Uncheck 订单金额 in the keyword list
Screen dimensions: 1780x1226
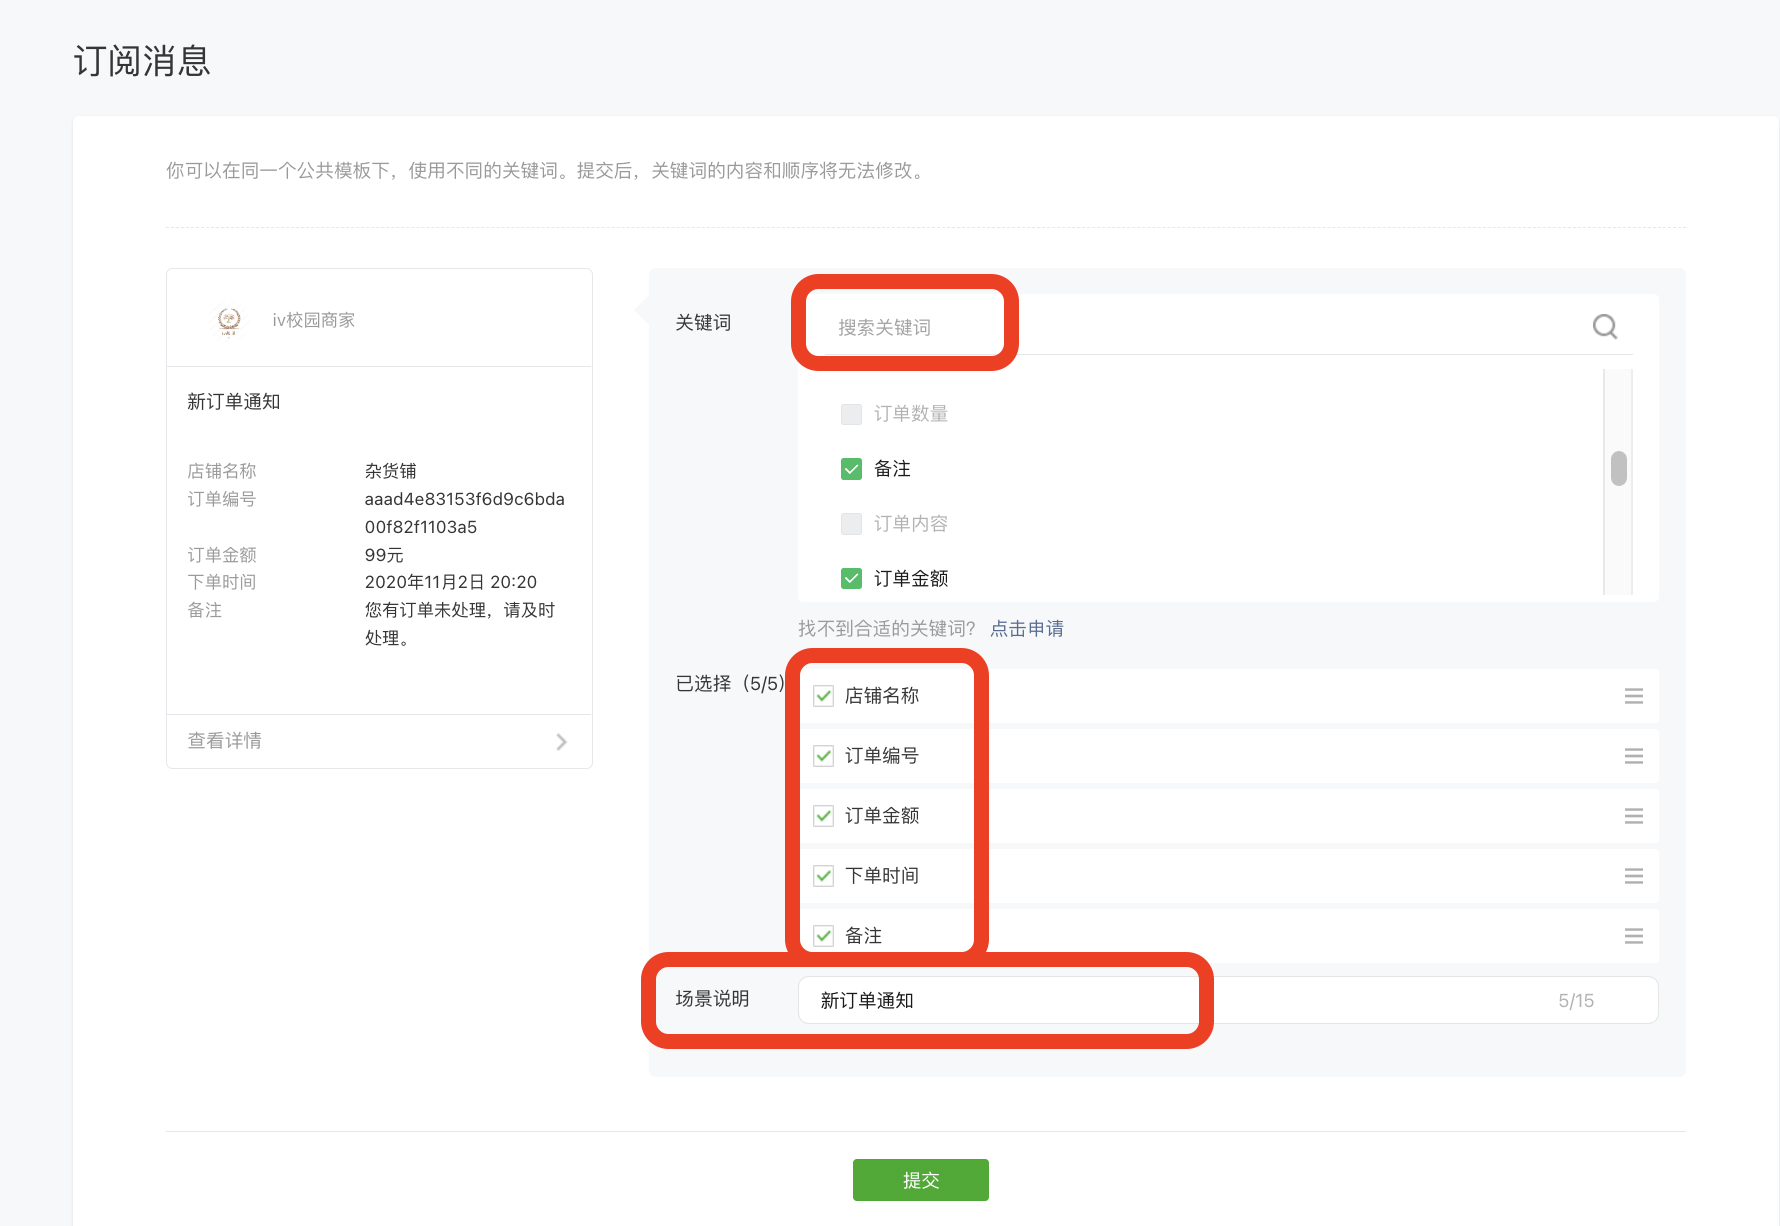click(x=851, y=579)
